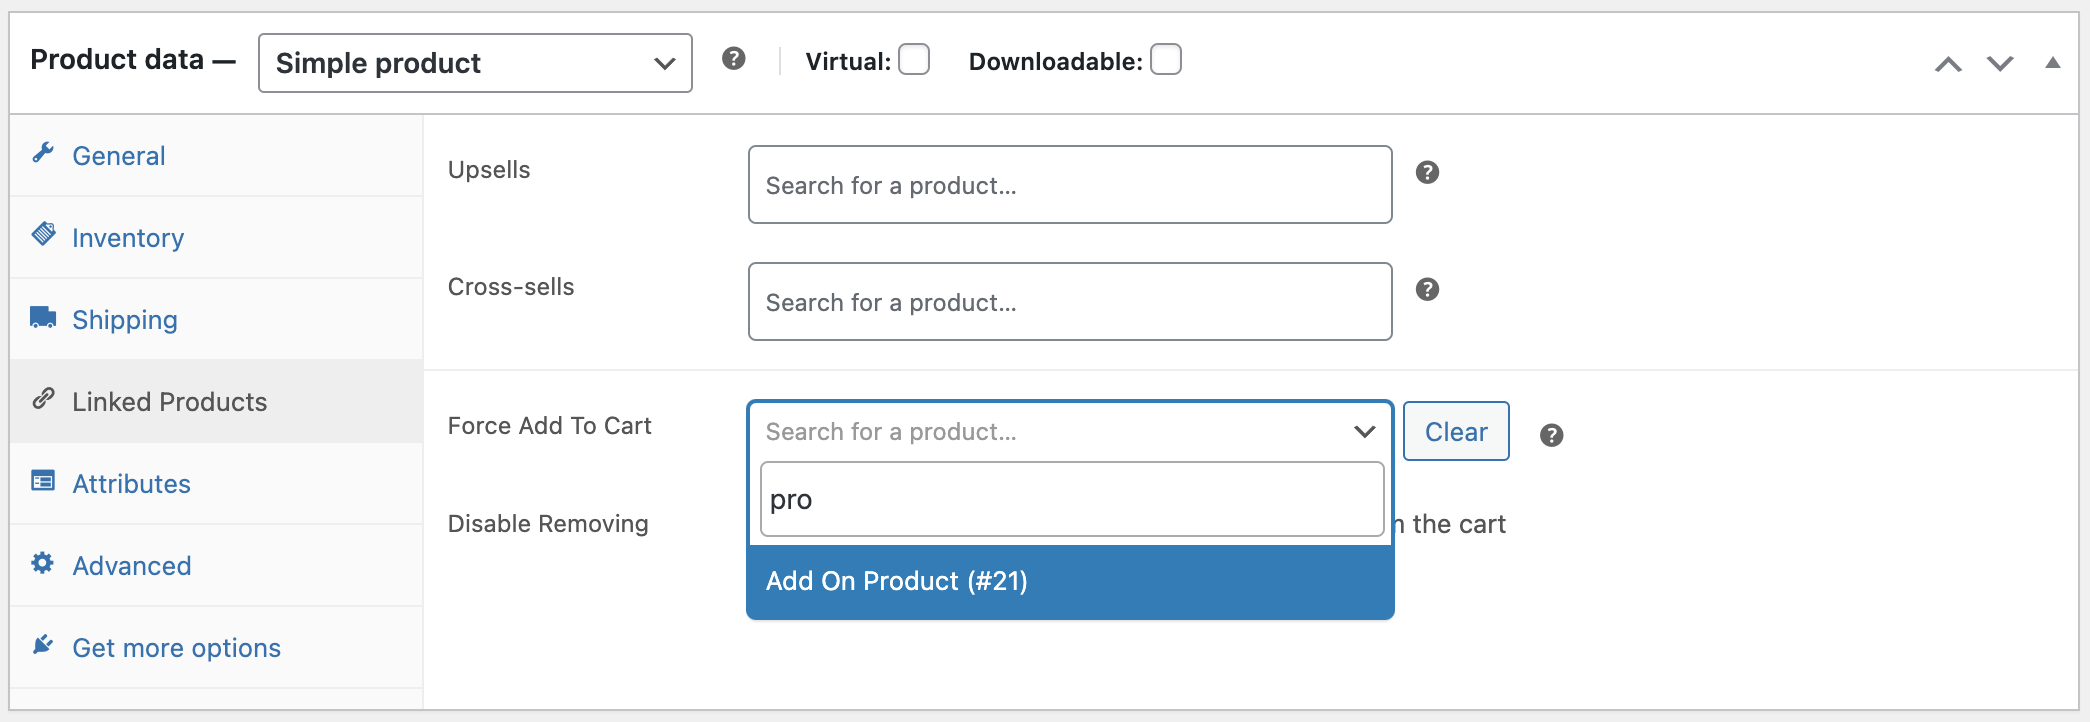Open the Shipping tab
Viewport: 2090px width, 722px height.
click(x=216, y=319)
